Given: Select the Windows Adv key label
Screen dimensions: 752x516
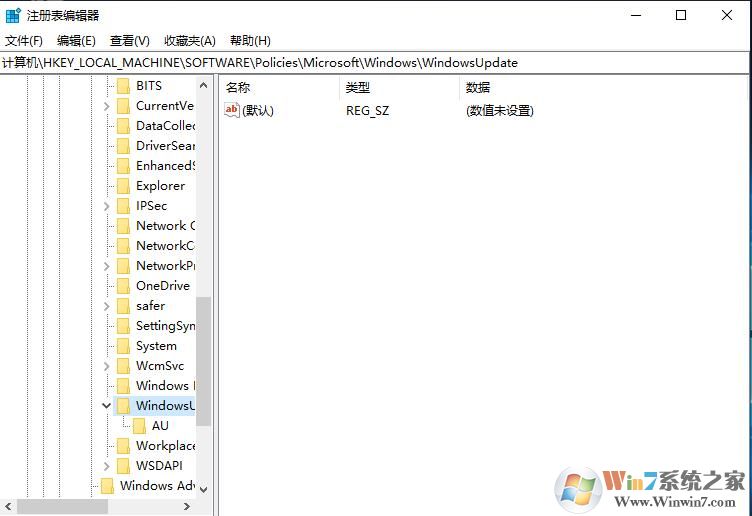Looking at the screenshot, I should coord(157,486).
